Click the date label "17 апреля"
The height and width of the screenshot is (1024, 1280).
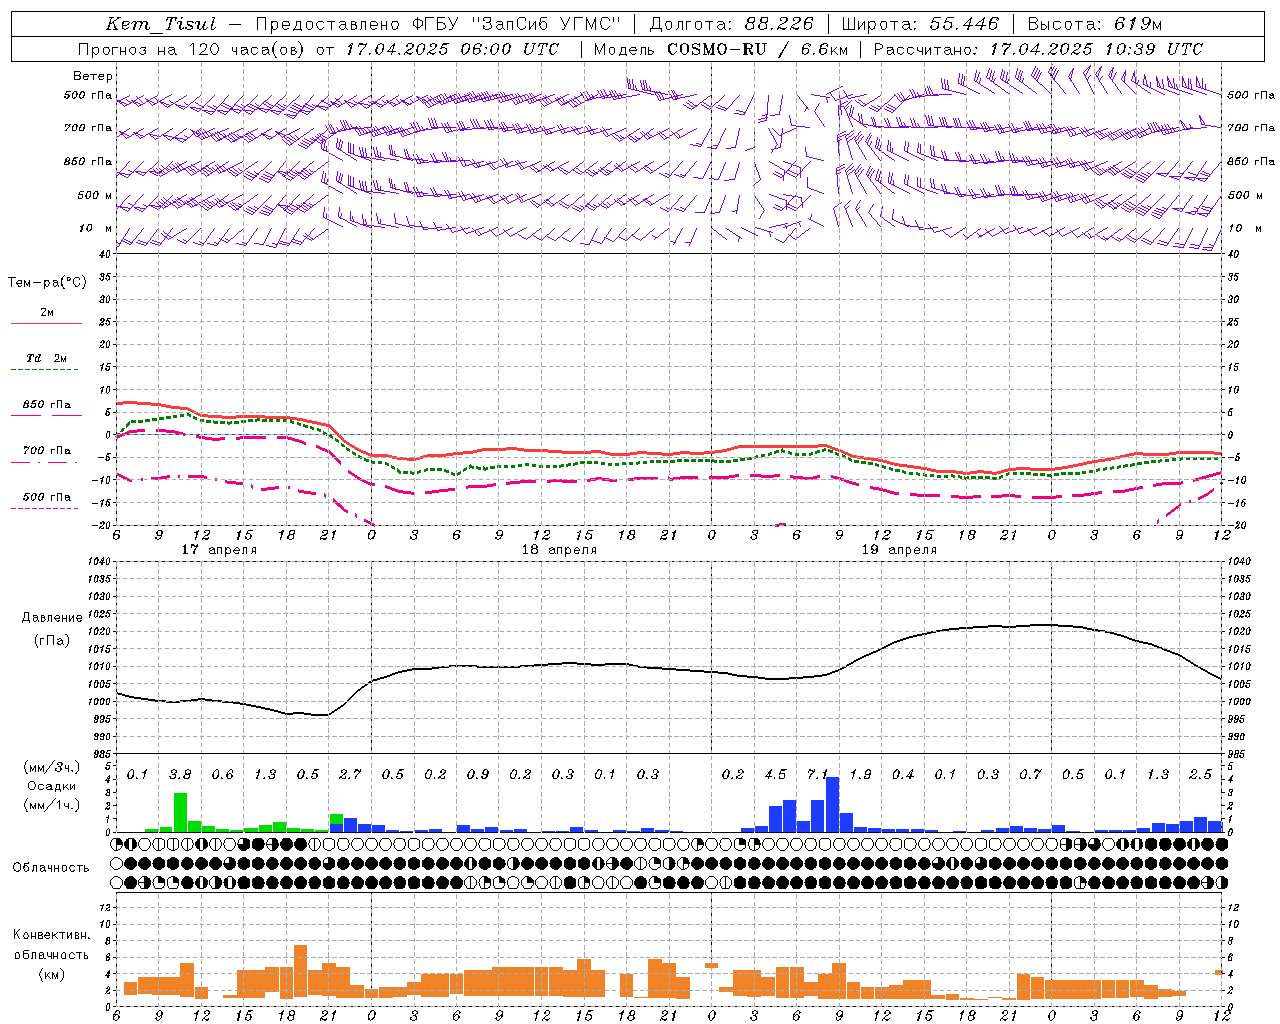(219, 550)
